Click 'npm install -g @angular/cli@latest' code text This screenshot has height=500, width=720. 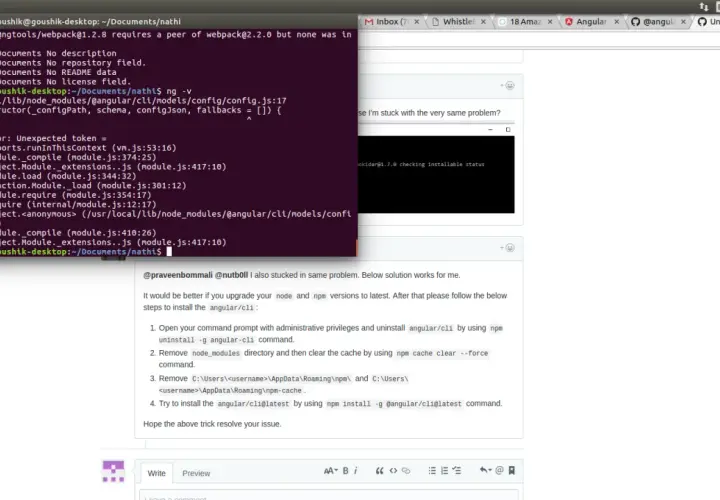[394, 404]
